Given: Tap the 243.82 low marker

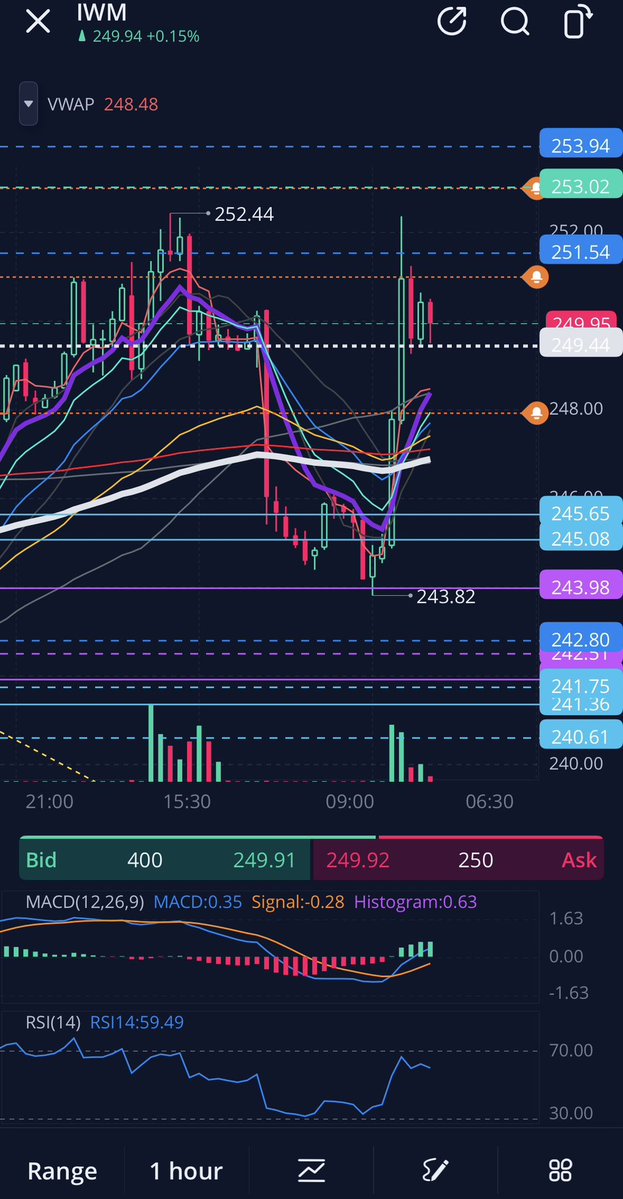Looking at the screenshot, I should [x=446, y=596].
